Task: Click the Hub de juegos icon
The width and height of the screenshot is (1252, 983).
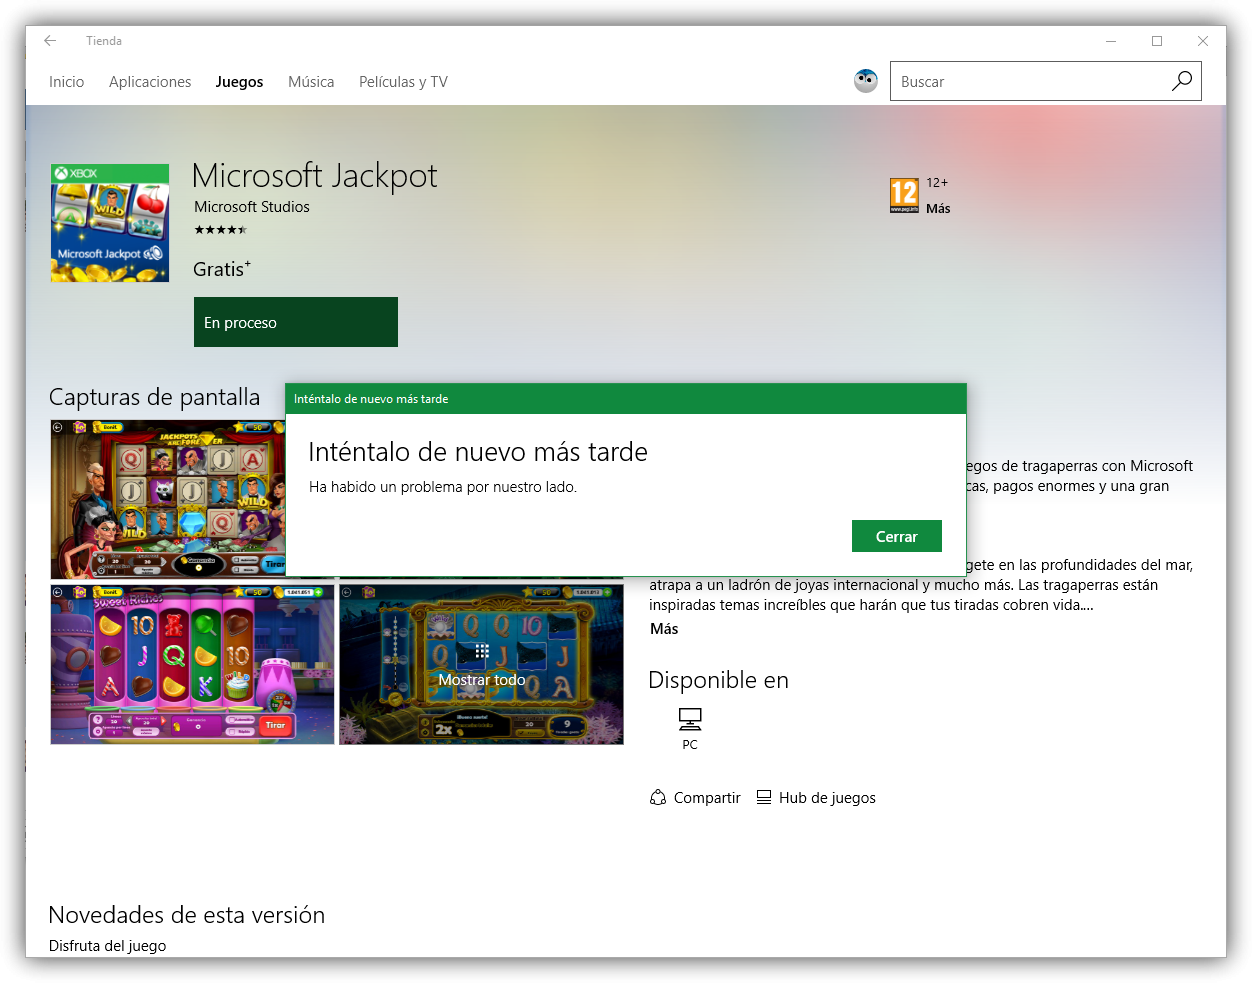Action: (764, 797)
